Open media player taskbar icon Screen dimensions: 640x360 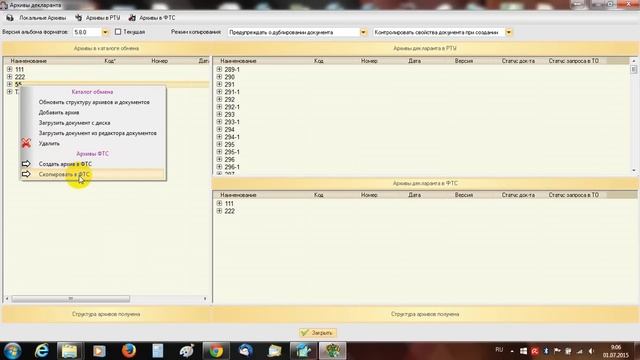click(99, 351)
